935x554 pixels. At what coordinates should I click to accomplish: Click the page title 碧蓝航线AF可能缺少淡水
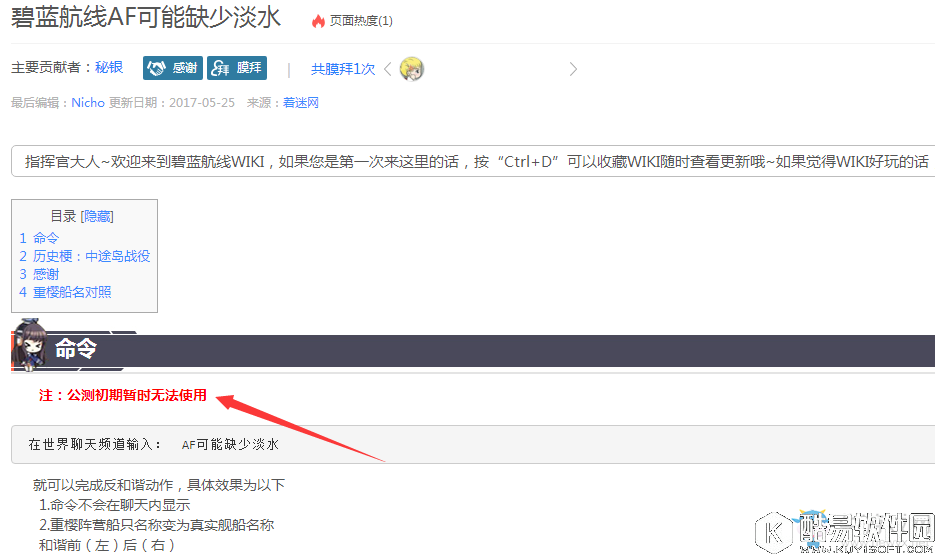pos(145,17)
